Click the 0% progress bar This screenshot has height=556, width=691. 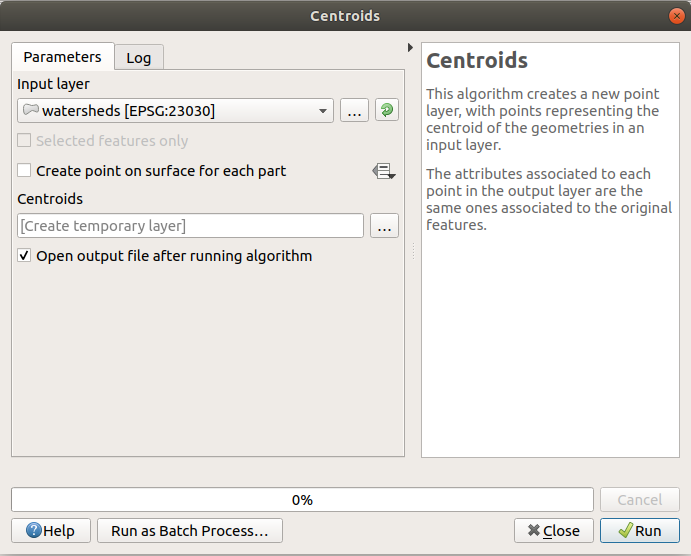pyautogui.click(x=302, y=499)
